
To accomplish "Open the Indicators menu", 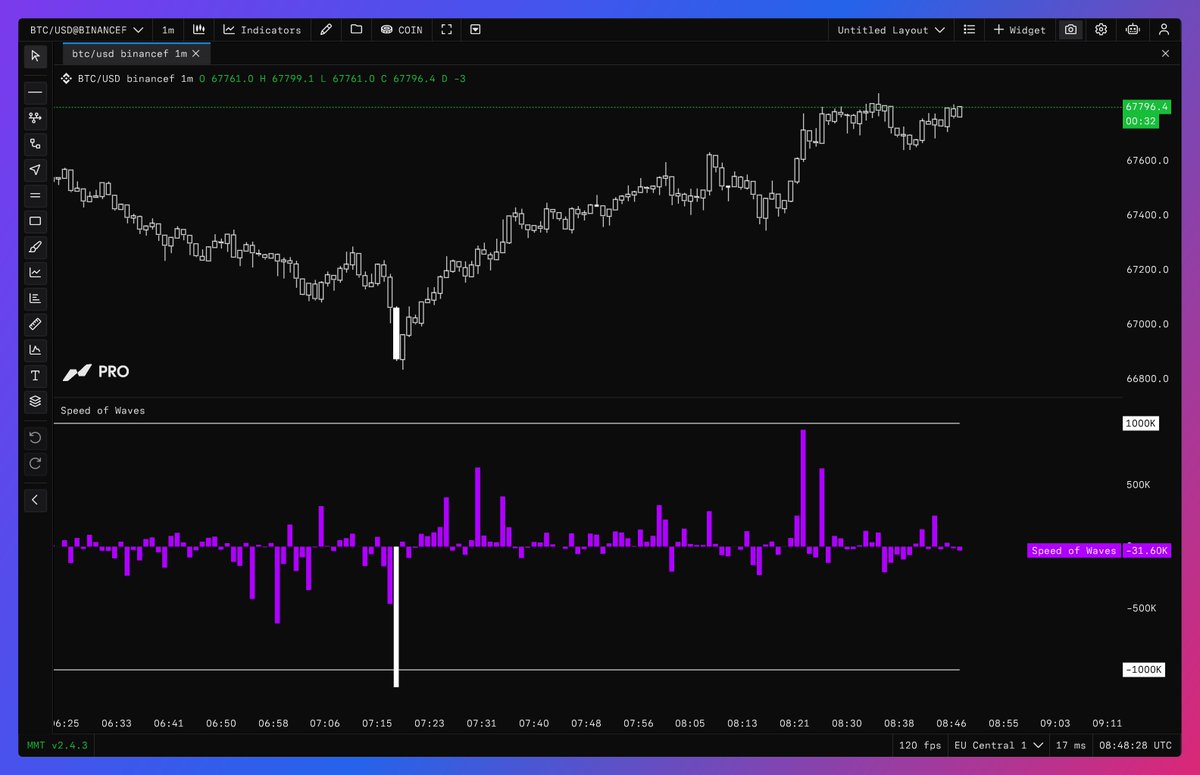I will click(262, 30).
